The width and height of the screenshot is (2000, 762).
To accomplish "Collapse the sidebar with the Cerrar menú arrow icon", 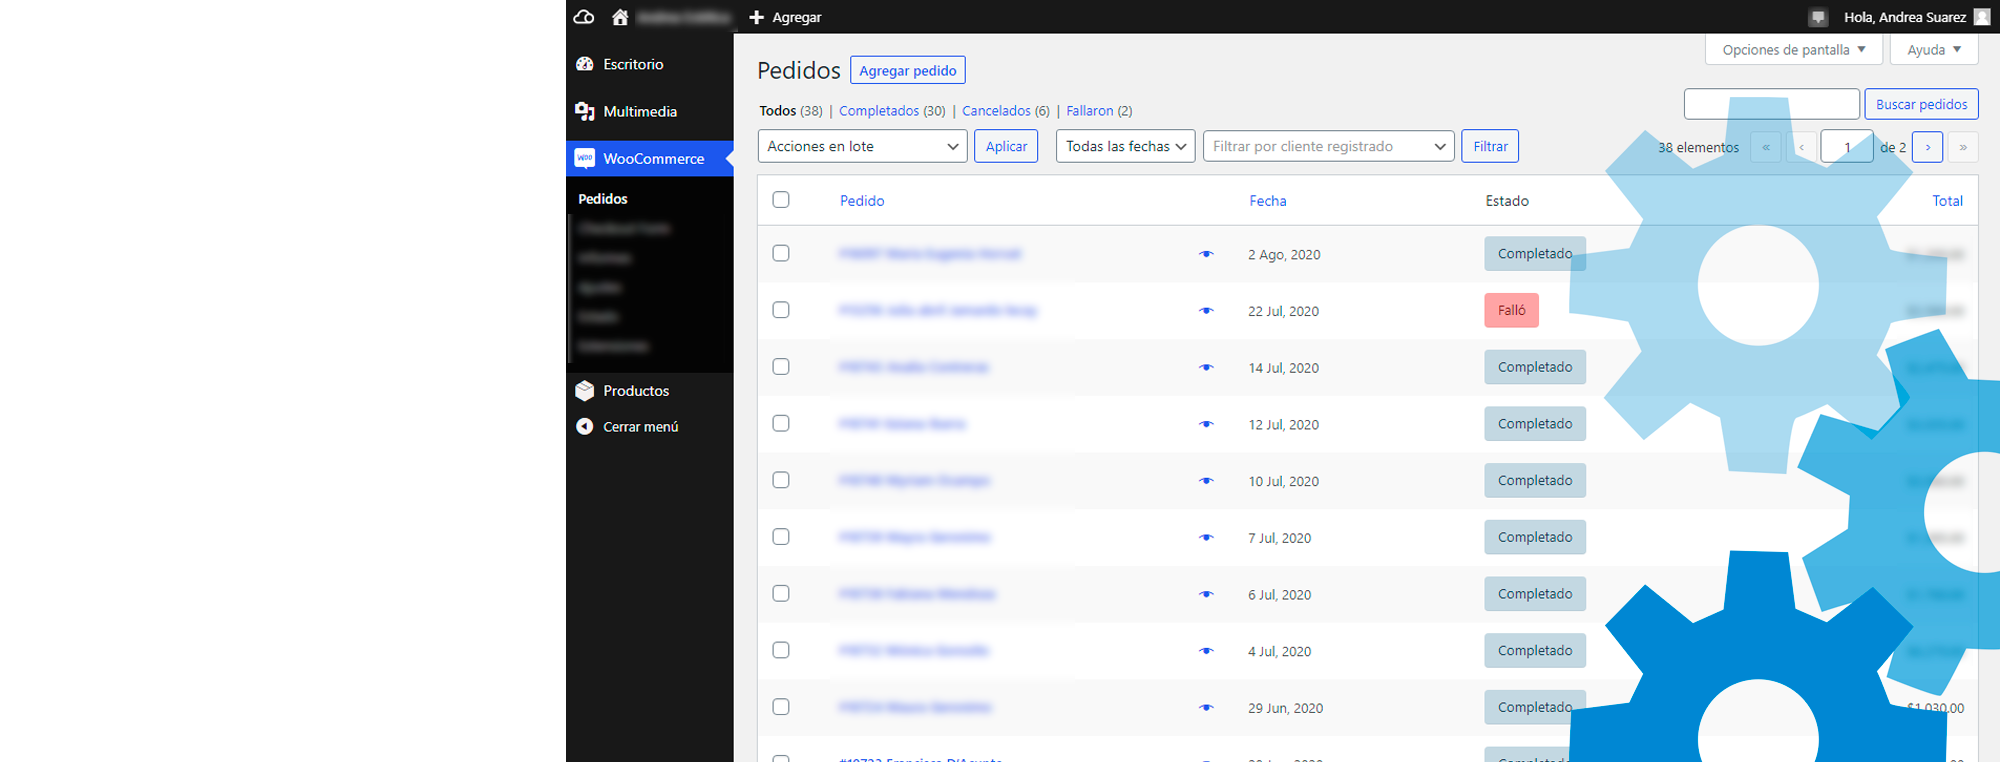I will (x=585, y=426).
